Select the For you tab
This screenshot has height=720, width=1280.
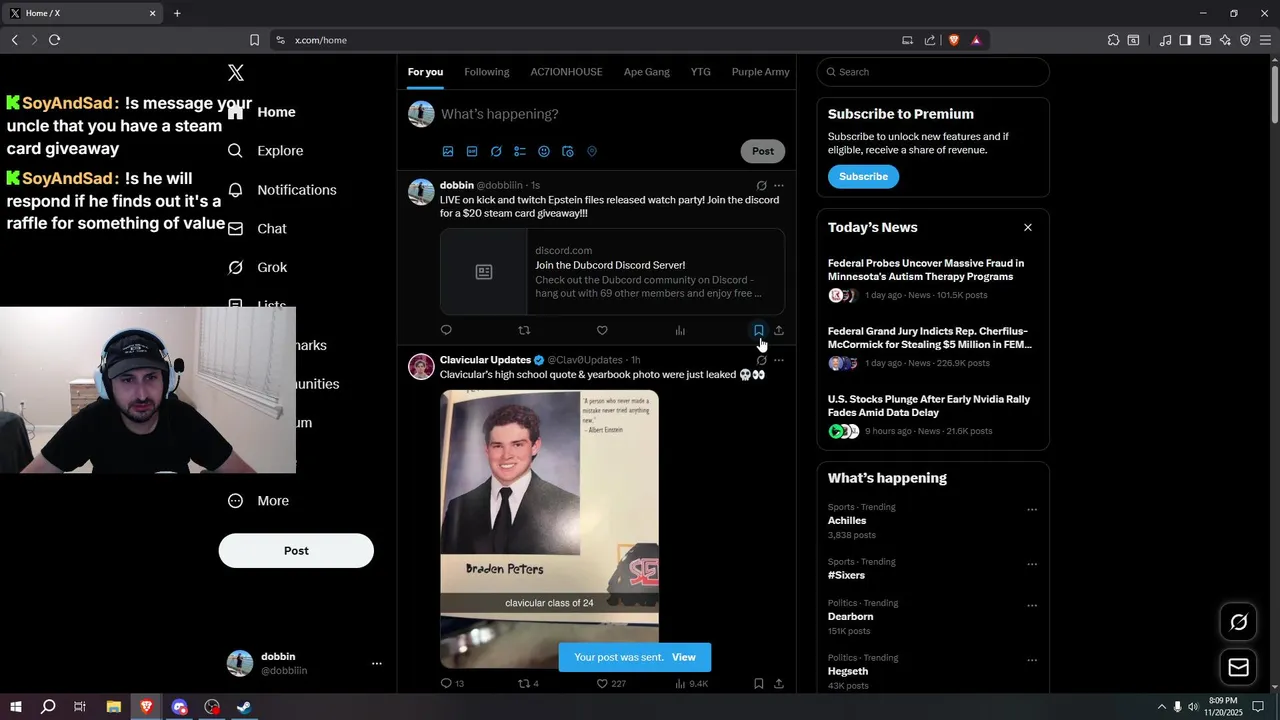click(425, 72)
